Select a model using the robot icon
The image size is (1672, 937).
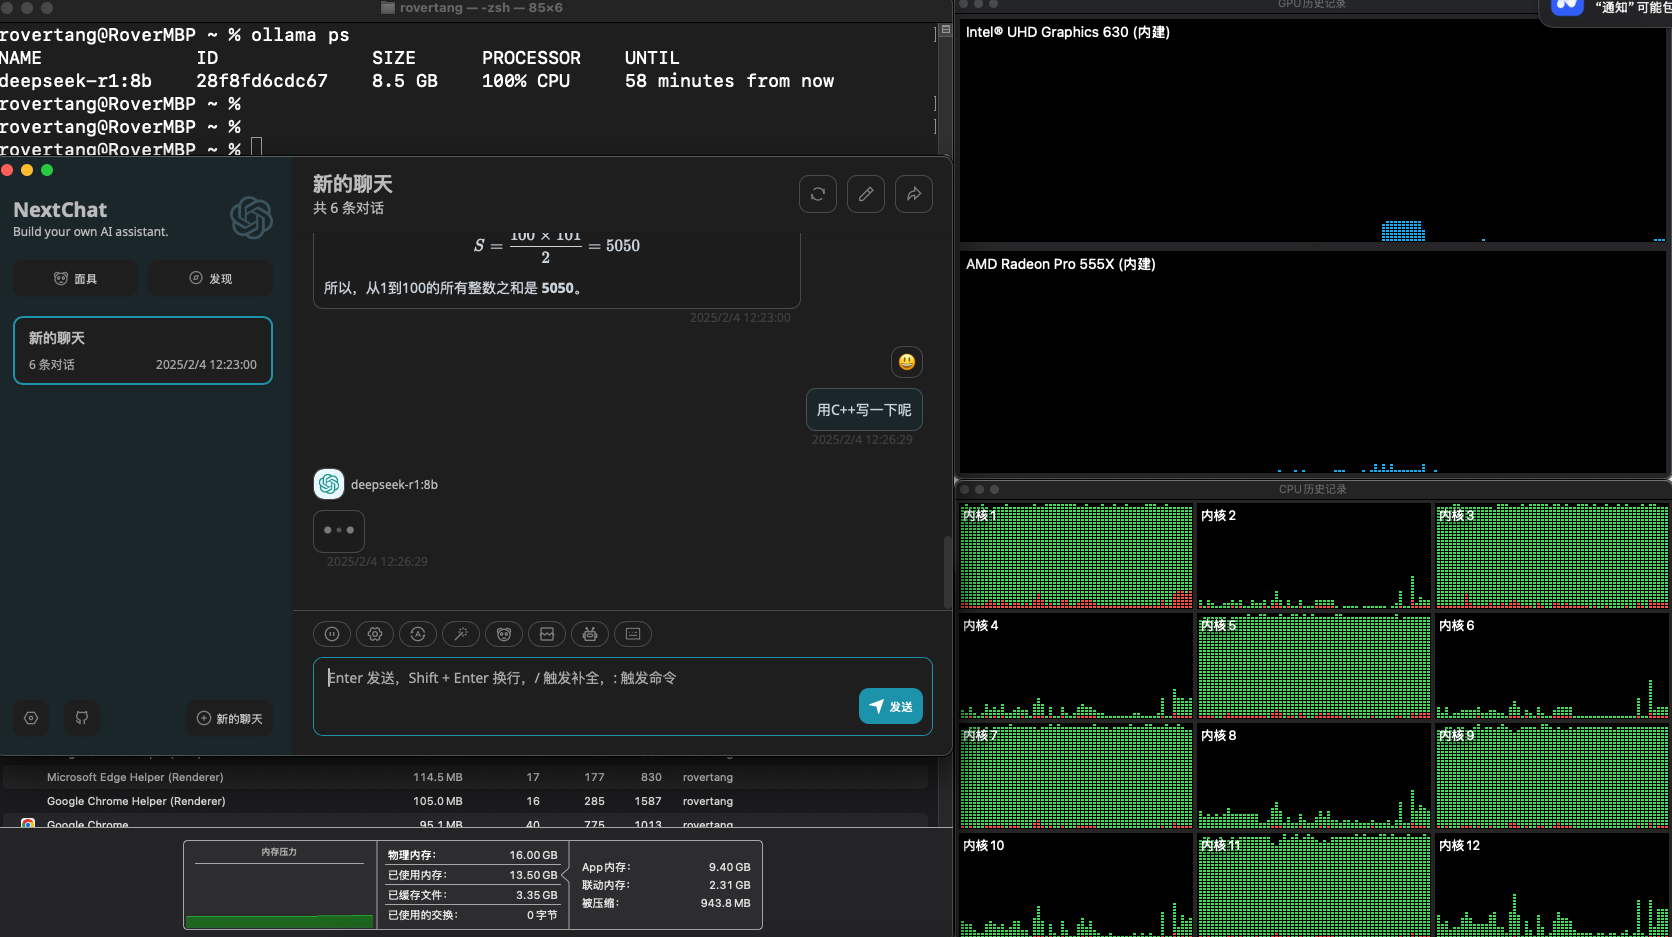[x=589, y=634]
